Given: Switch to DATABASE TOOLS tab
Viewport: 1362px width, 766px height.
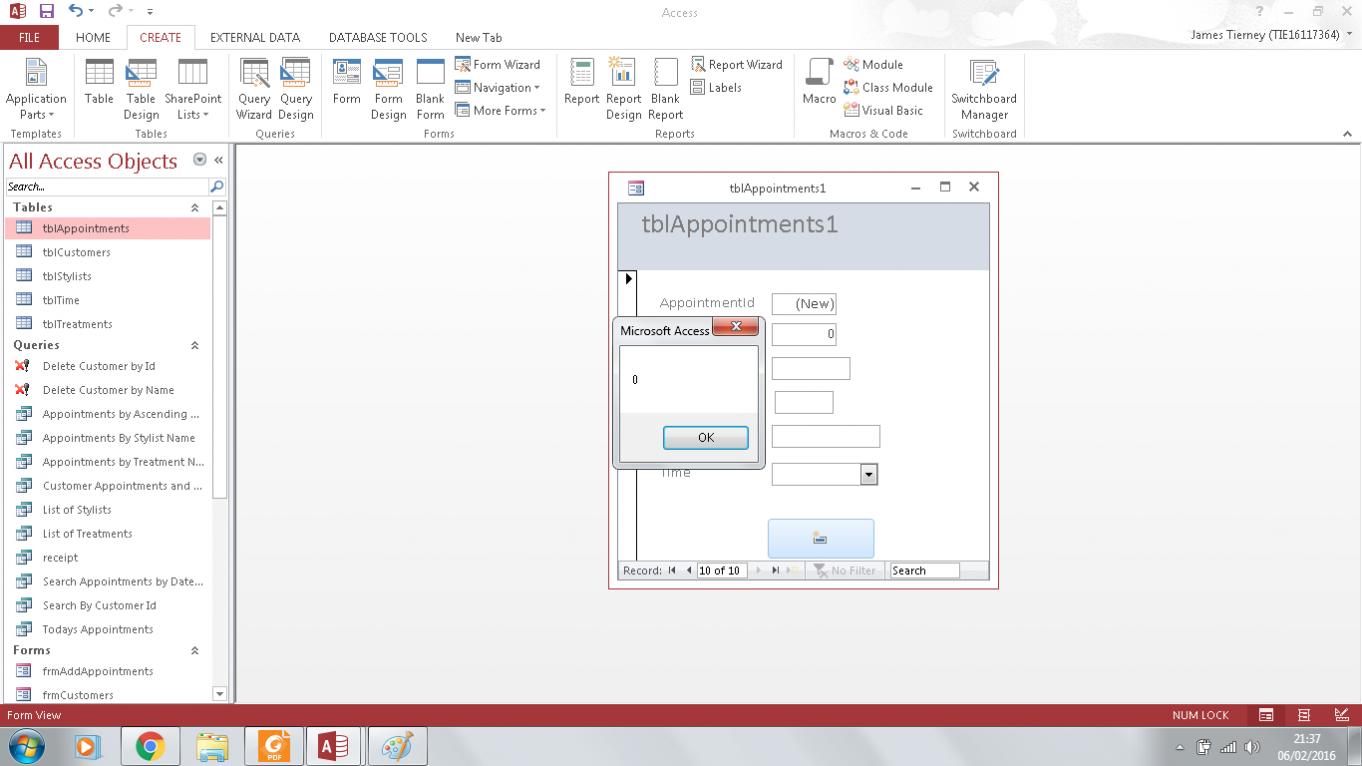Looking at the screenshot, I should tap(378, 37).
